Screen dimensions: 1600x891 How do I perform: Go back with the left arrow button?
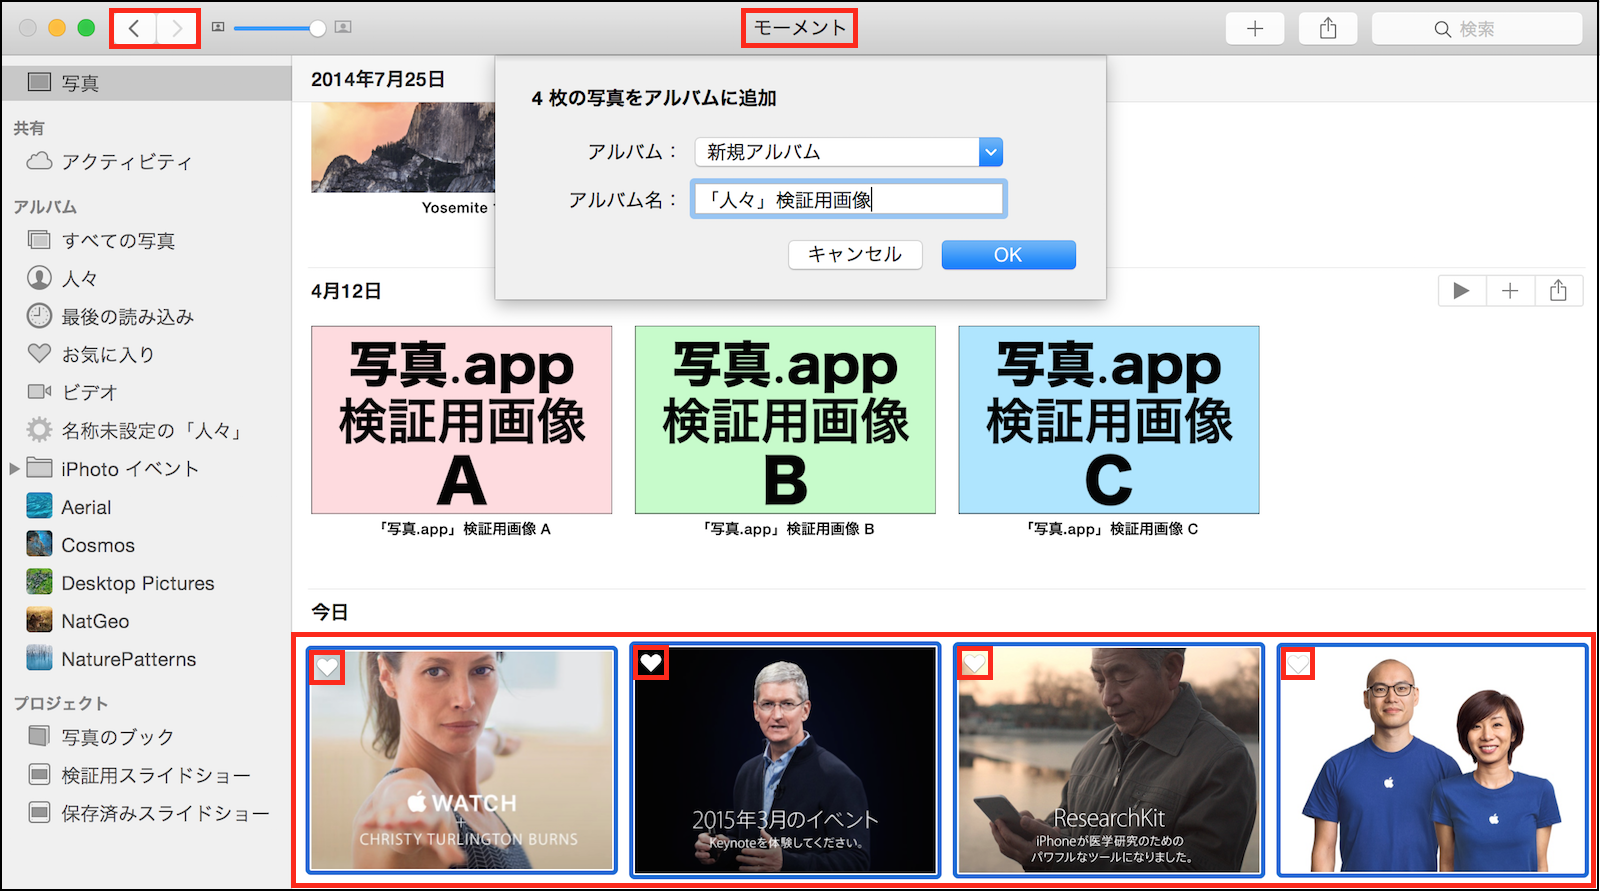coord(134,28)
